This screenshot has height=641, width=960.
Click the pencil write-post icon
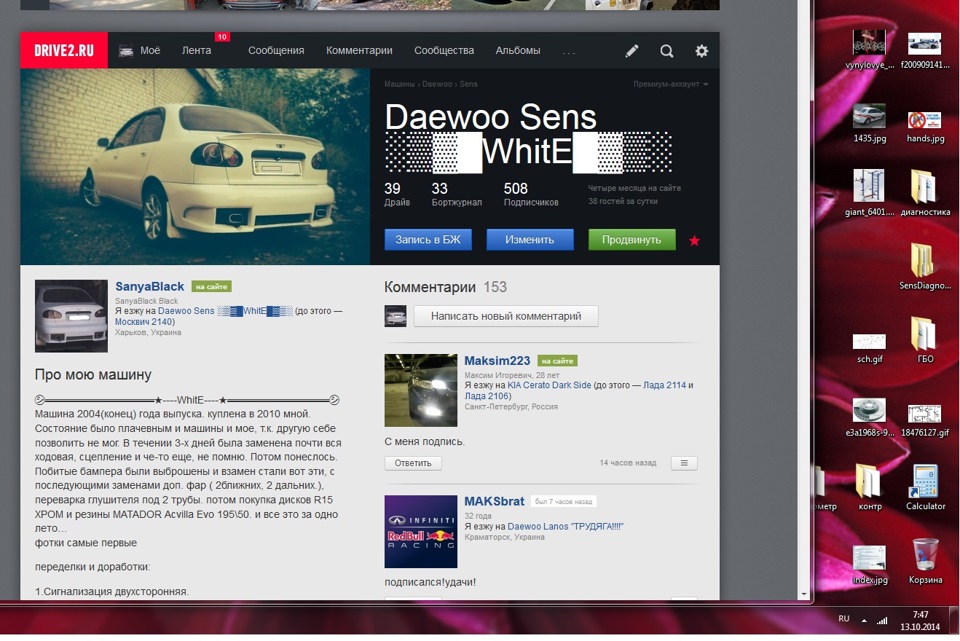pyautogui.click(x=632, y=51)
